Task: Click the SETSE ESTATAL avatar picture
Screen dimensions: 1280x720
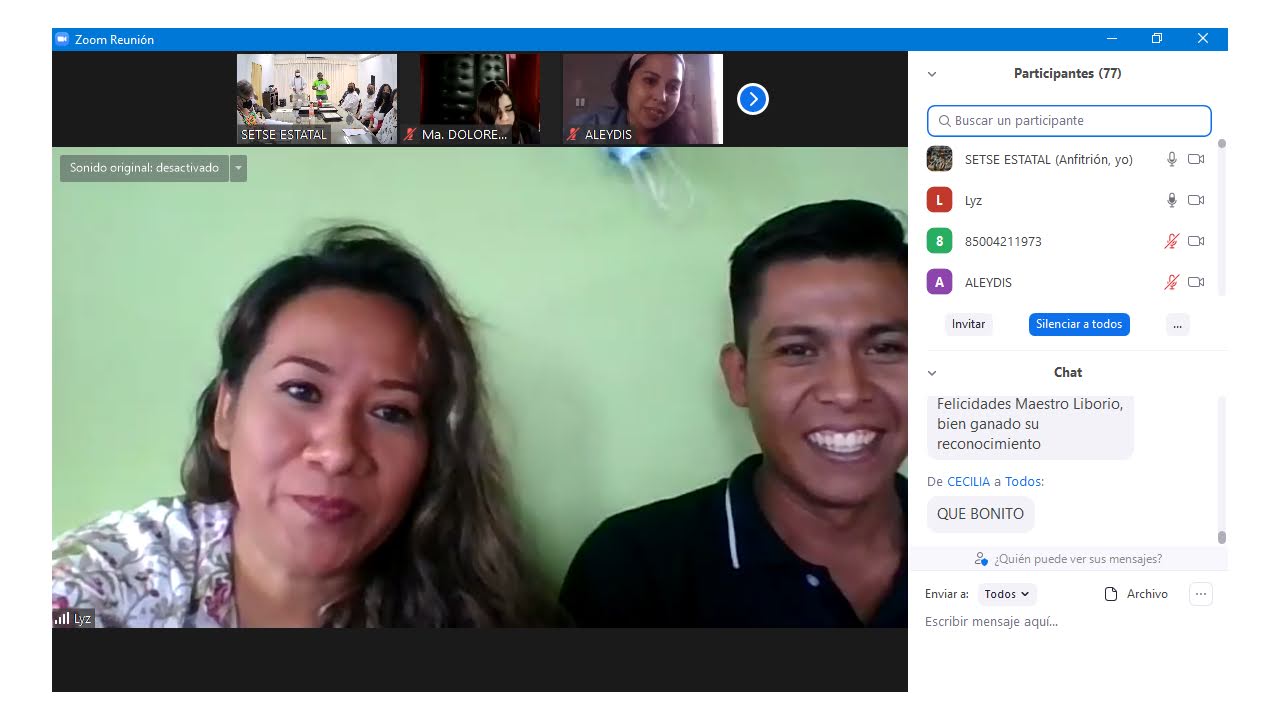Action: [x=939, y=159]
